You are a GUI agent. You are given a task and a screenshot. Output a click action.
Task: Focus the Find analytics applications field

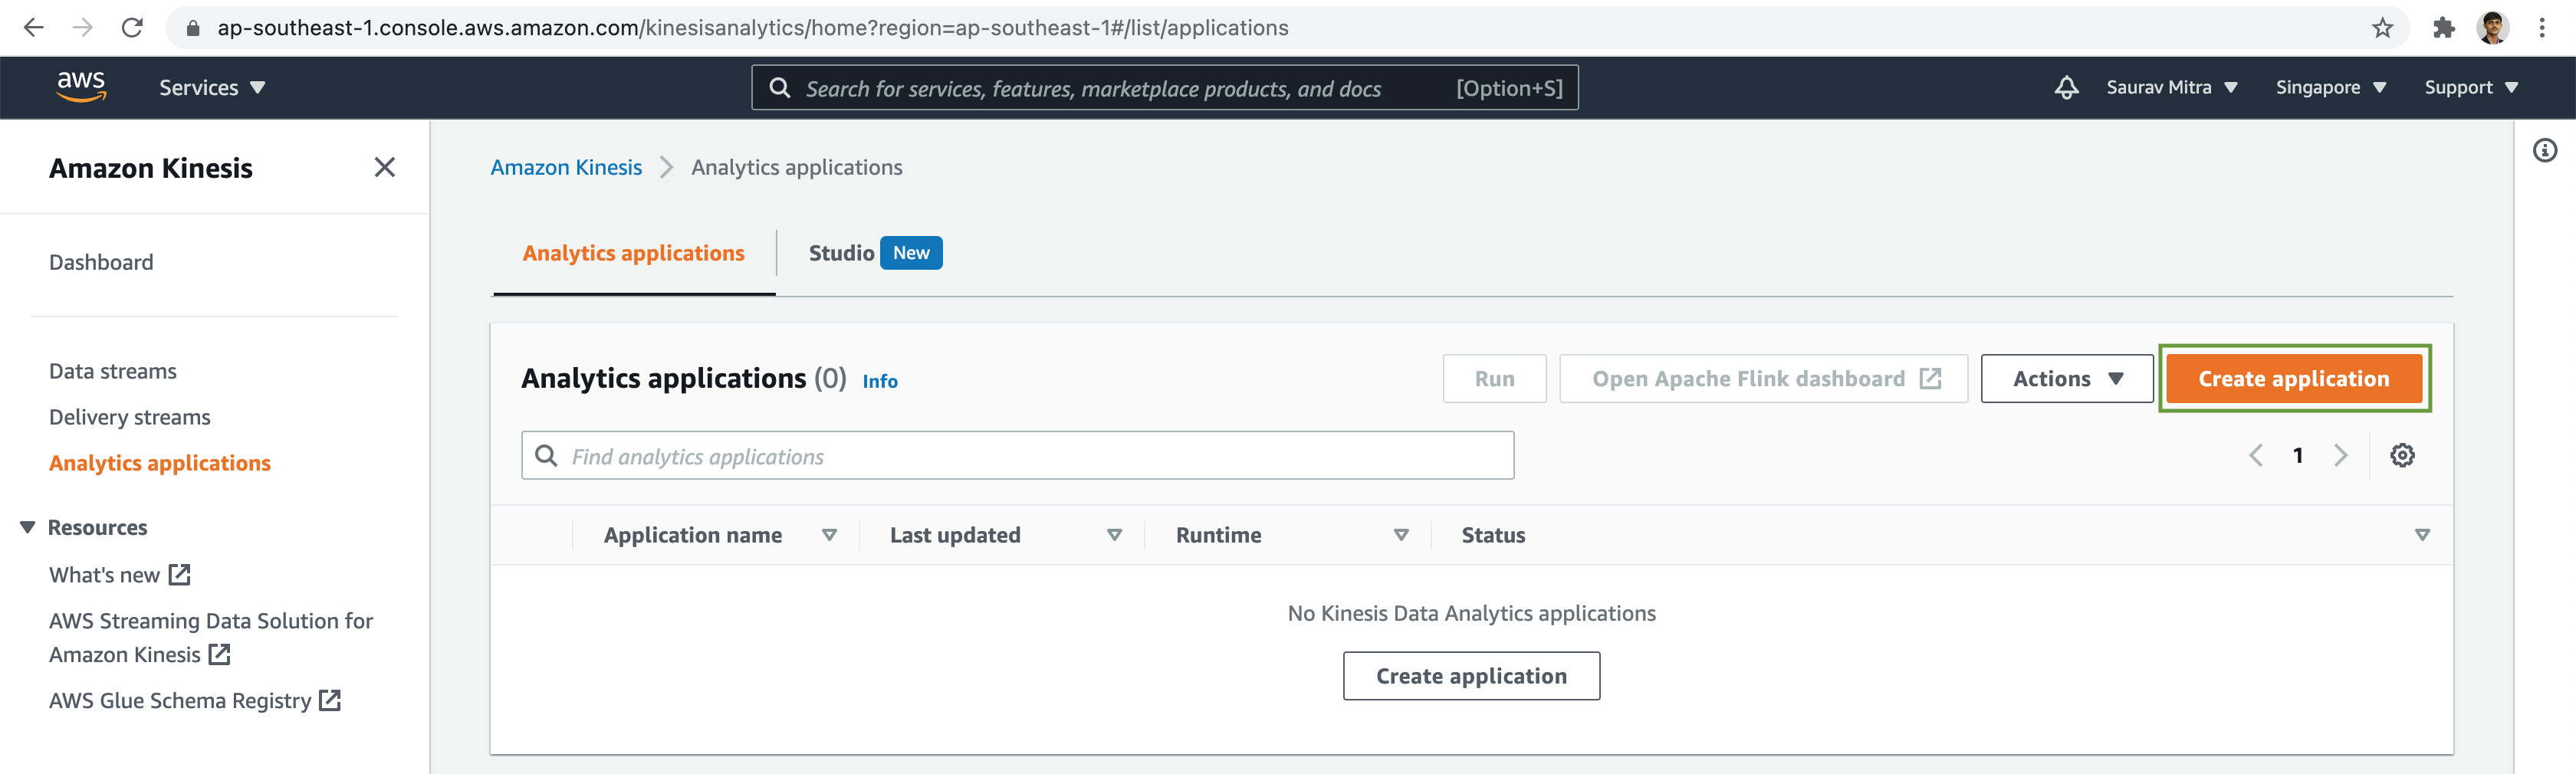point(1017,456)
